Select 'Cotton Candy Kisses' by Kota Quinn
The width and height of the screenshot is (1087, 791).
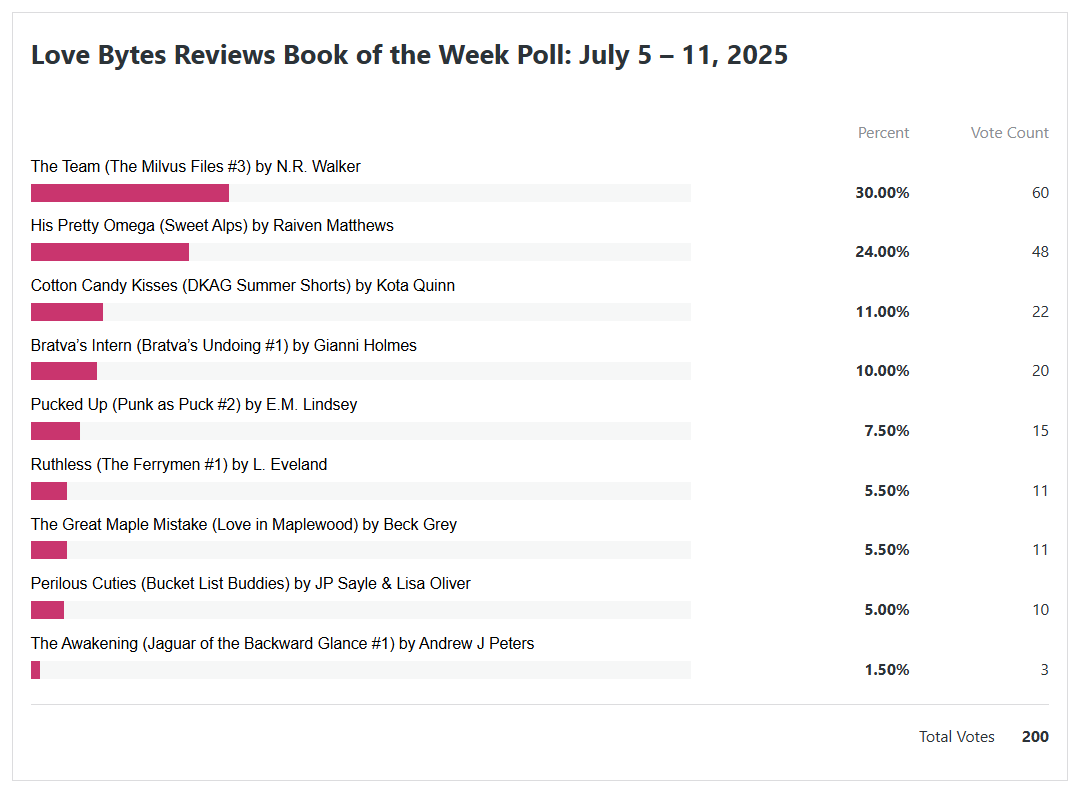(x=242, y=286)
